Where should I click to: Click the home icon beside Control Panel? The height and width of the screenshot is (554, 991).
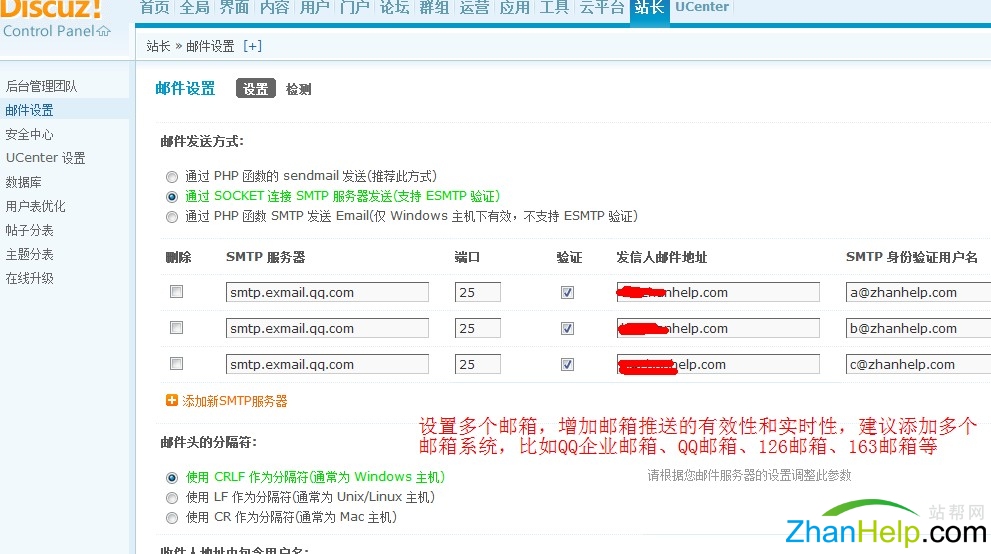click(x=104, y=30)
